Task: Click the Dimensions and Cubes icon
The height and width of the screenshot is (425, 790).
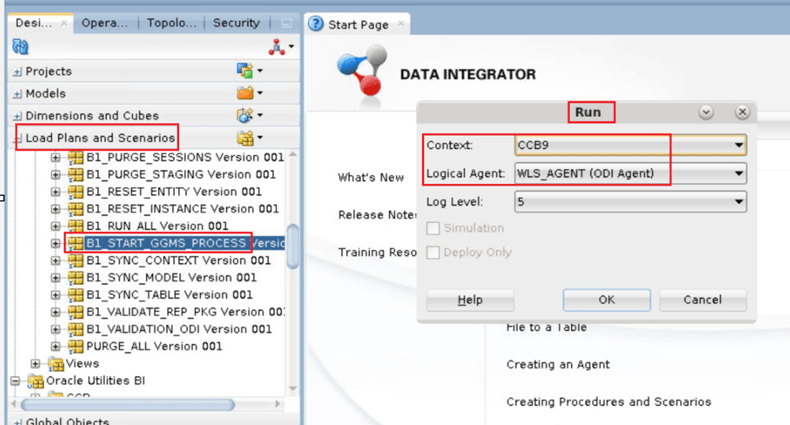Action: [245, 115]
